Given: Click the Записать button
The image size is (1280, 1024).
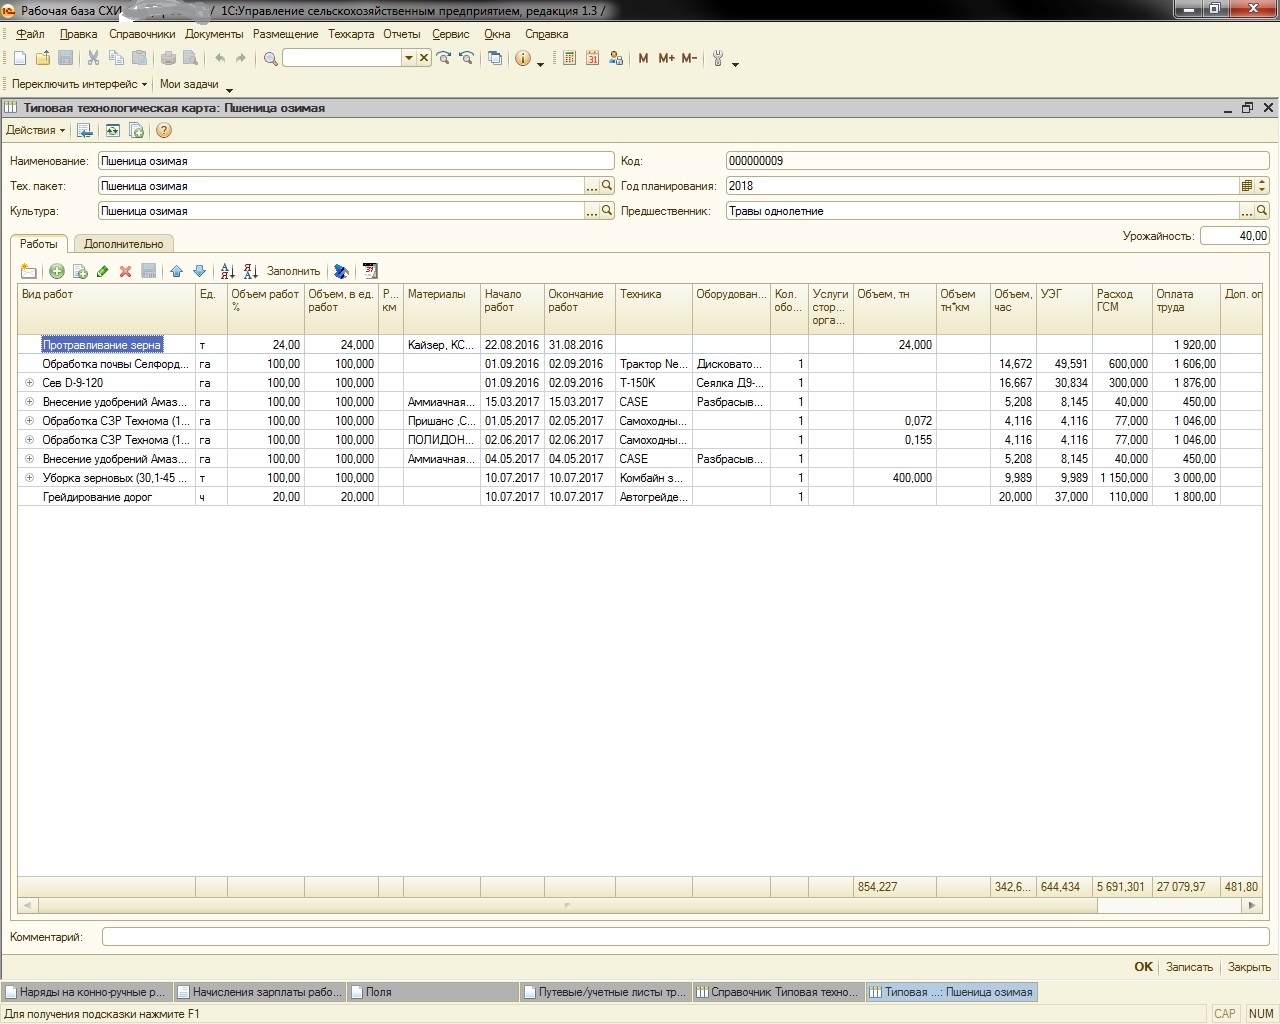Looking at the screenshot, I should tap(1189, 967).
